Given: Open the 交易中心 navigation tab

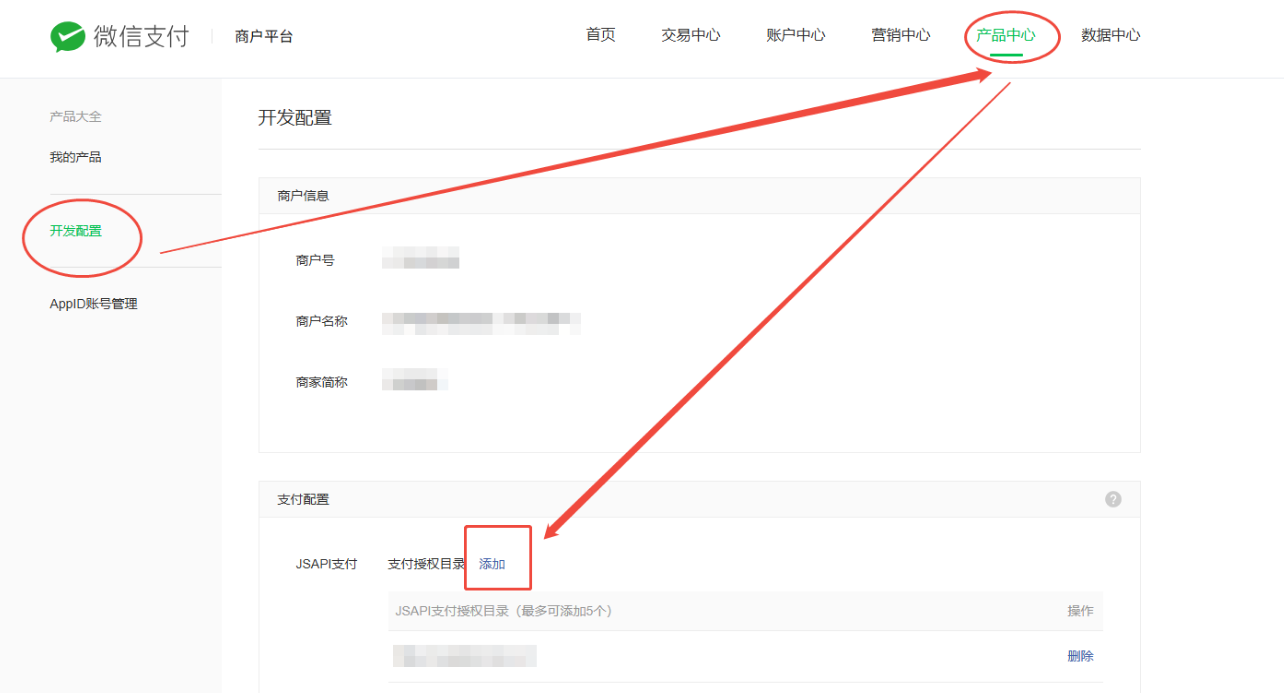Looking at the screenshot, I should coord(690,35).
